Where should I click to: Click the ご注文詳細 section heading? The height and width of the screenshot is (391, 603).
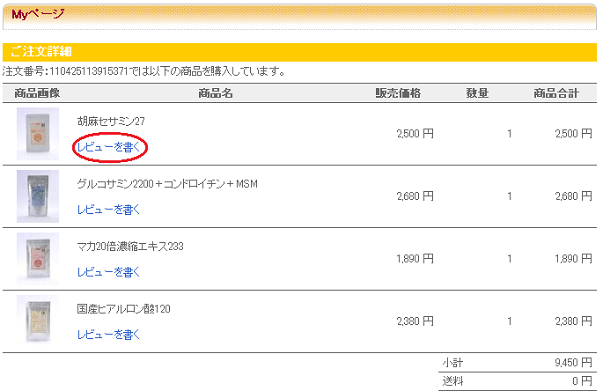tap(41, 52)
